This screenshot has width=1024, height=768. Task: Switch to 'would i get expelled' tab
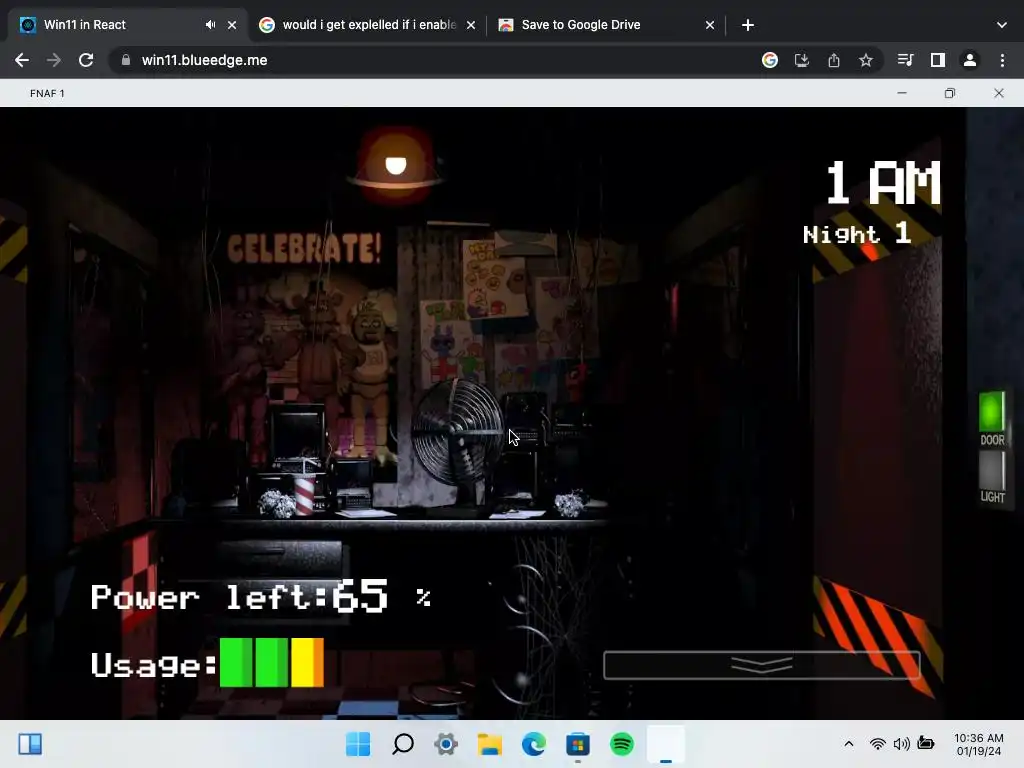pos(368,25)
